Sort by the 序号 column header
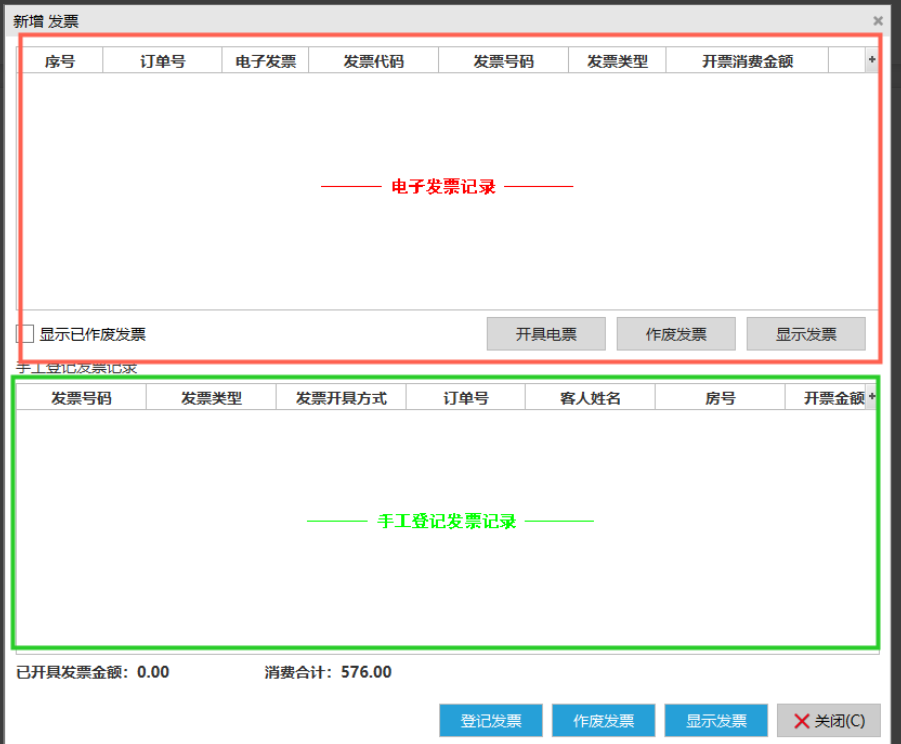The width and height of the screenshot is (901, 744). click(x=60, y=61)
